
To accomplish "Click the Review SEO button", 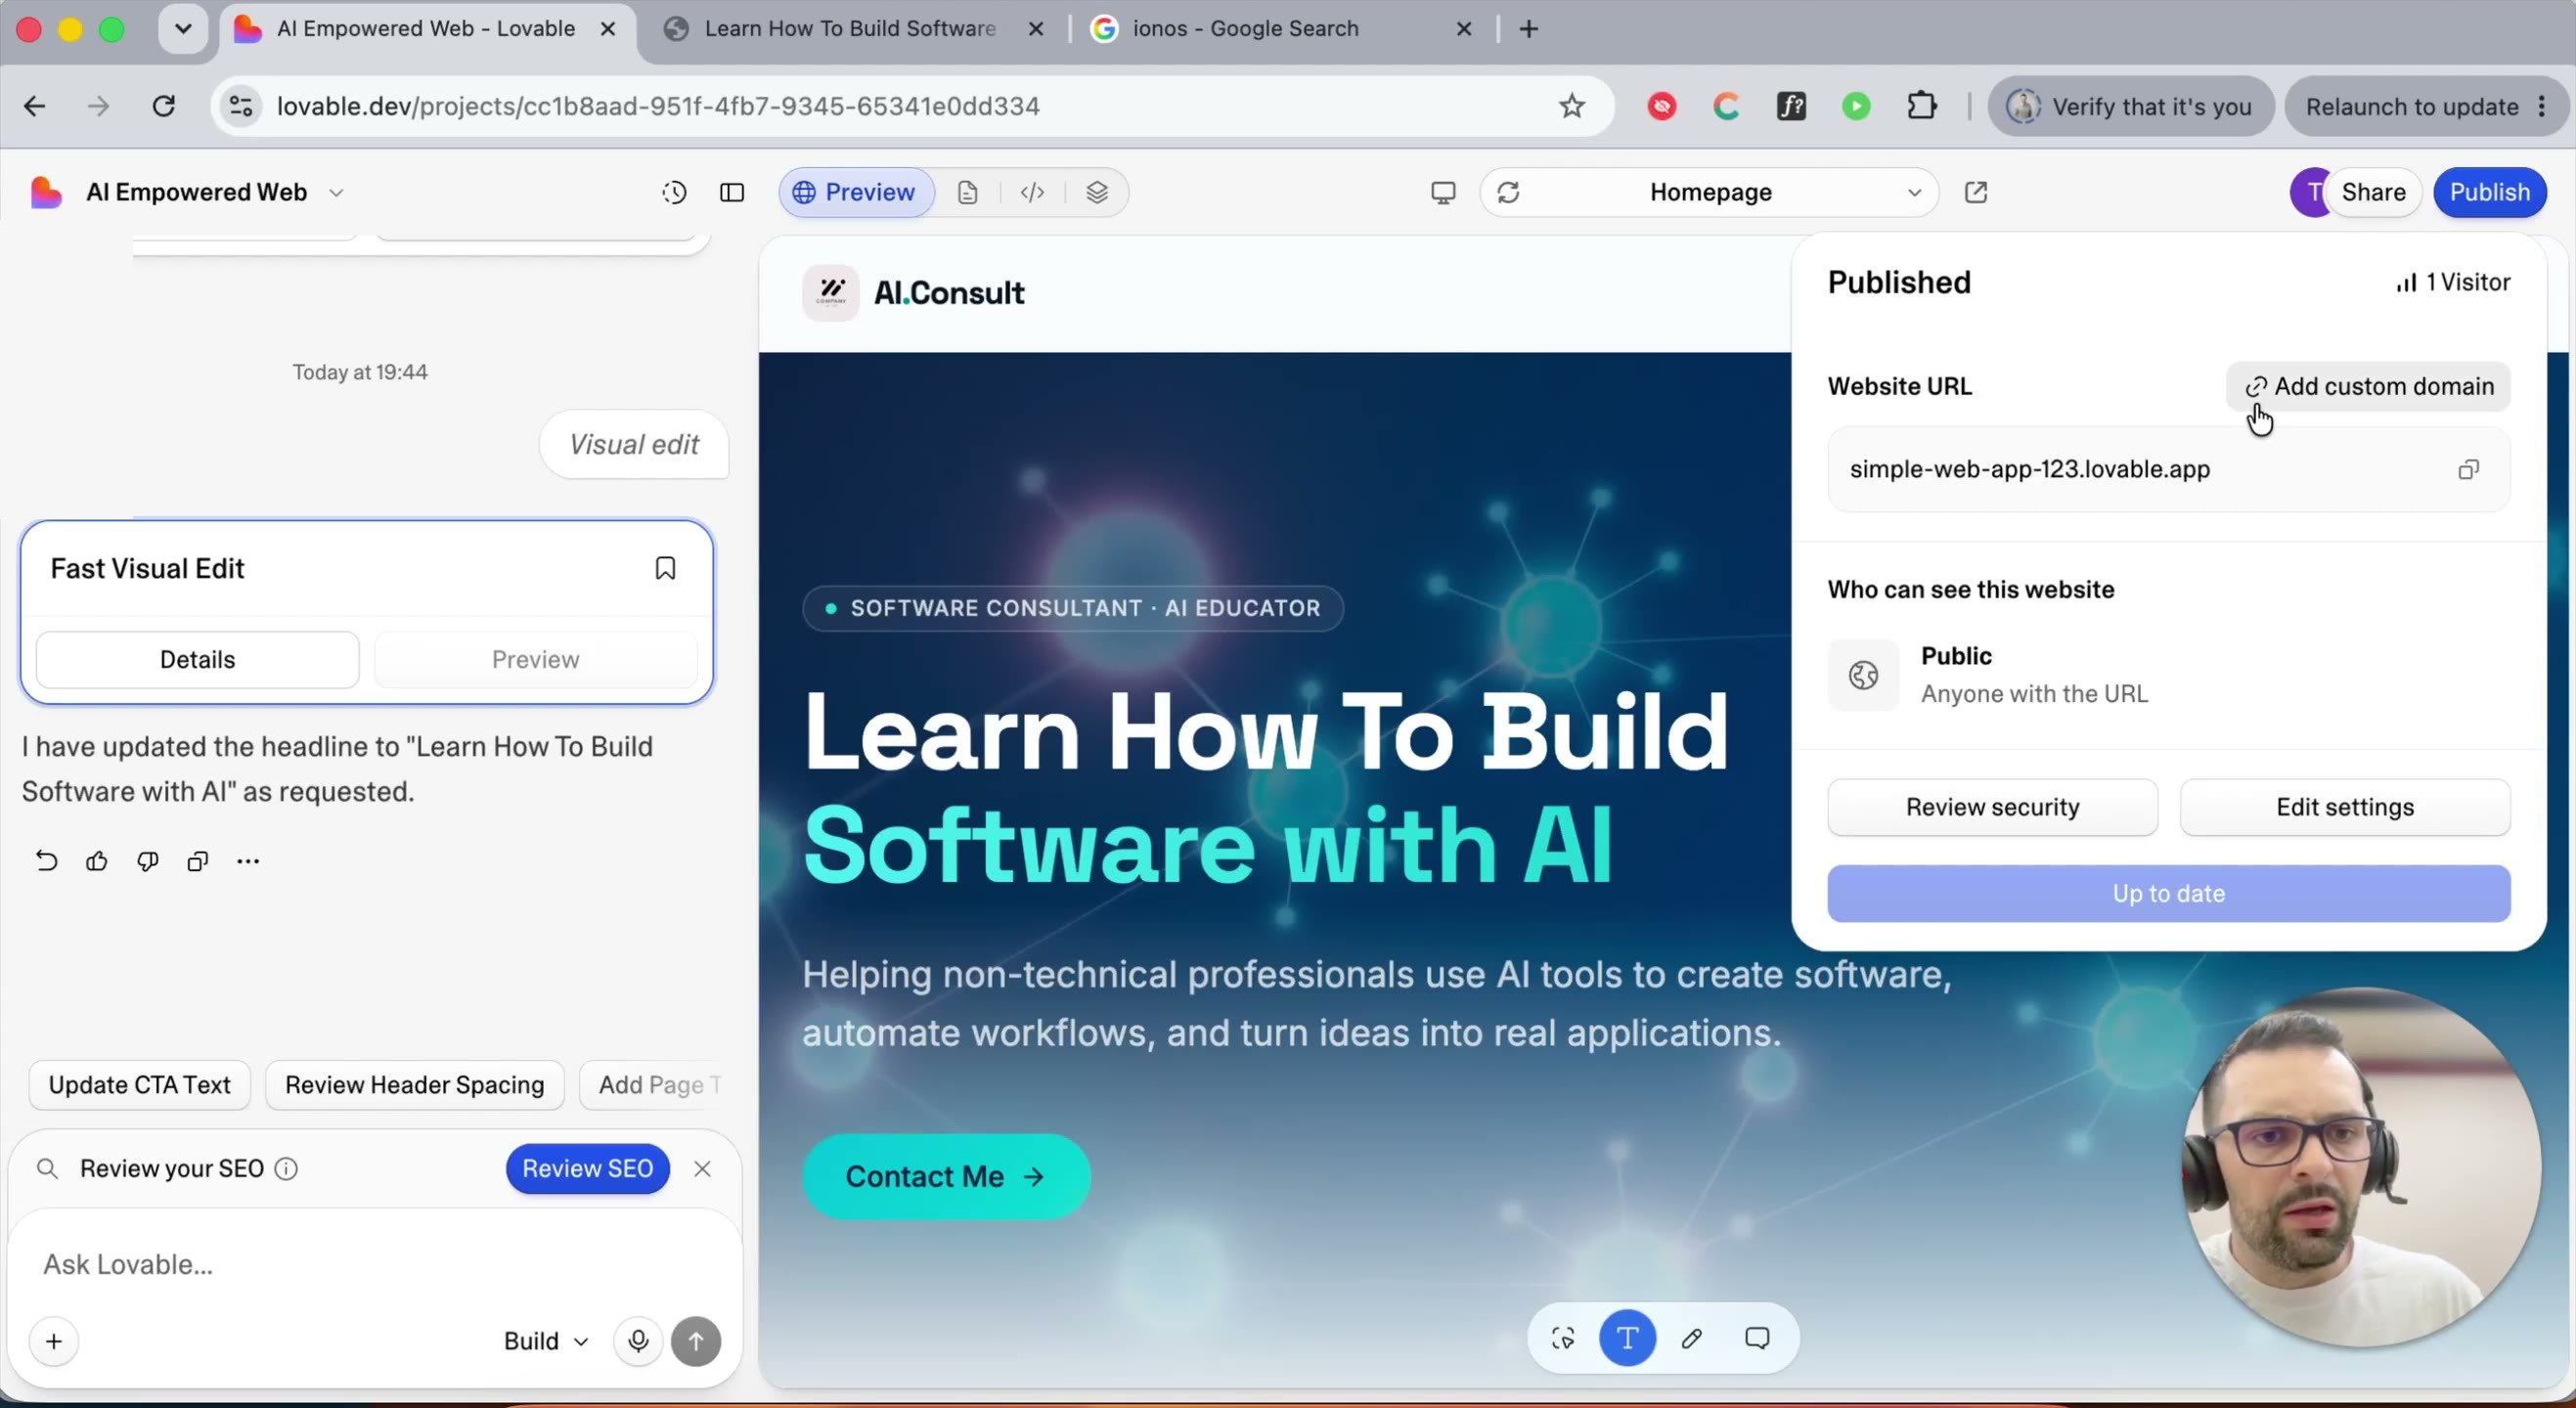I will click(587, 1169).
